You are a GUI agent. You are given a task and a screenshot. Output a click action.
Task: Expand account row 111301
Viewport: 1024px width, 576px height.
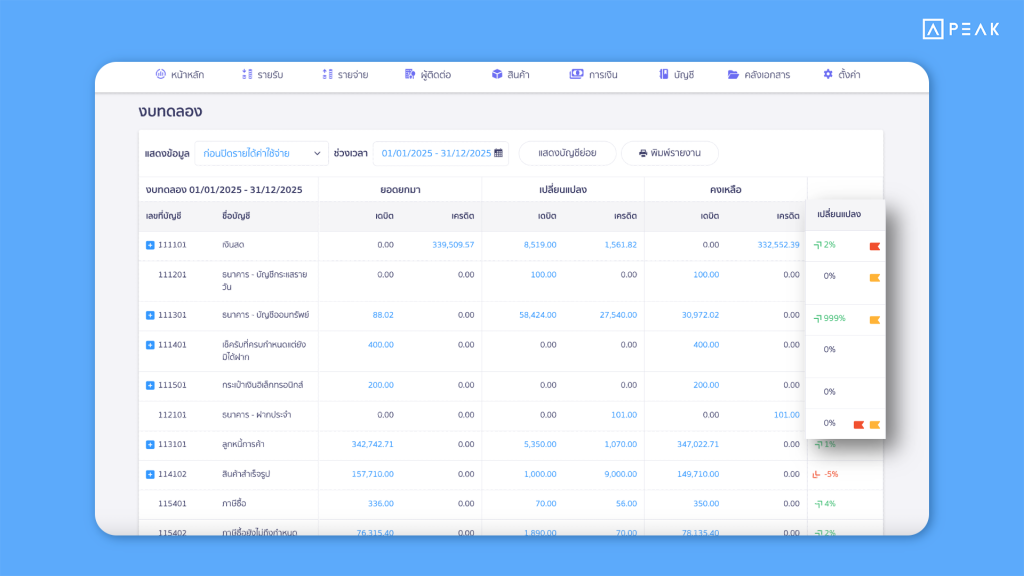click(150, 315)
